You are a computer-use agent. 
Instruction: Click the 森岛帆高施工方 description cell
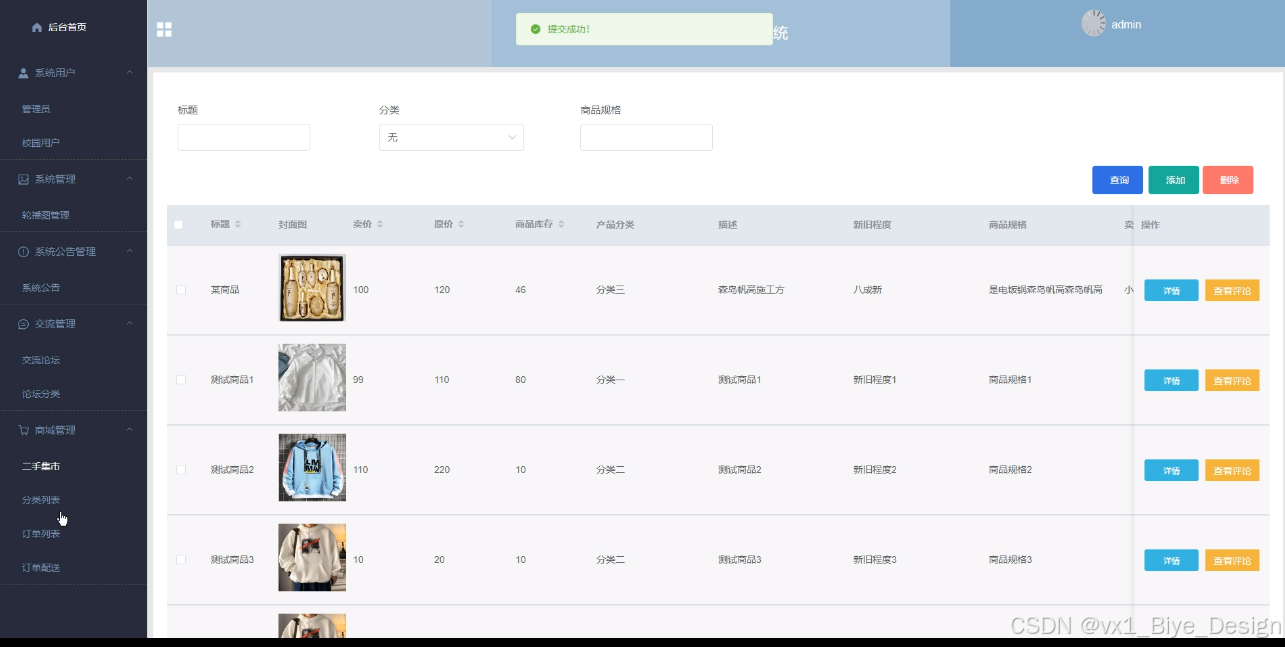(x=751, y=290)
